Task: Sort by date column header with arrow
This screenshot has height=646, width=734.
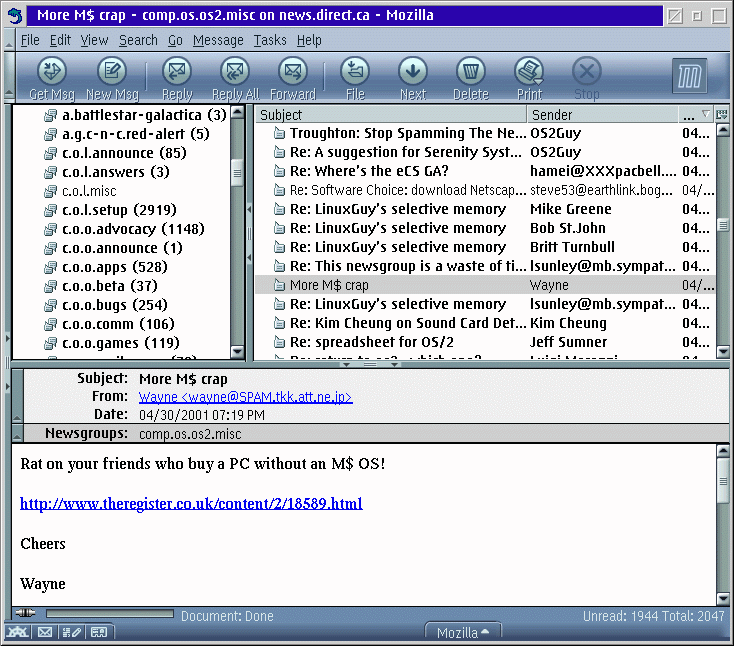Action: [696, 115]
